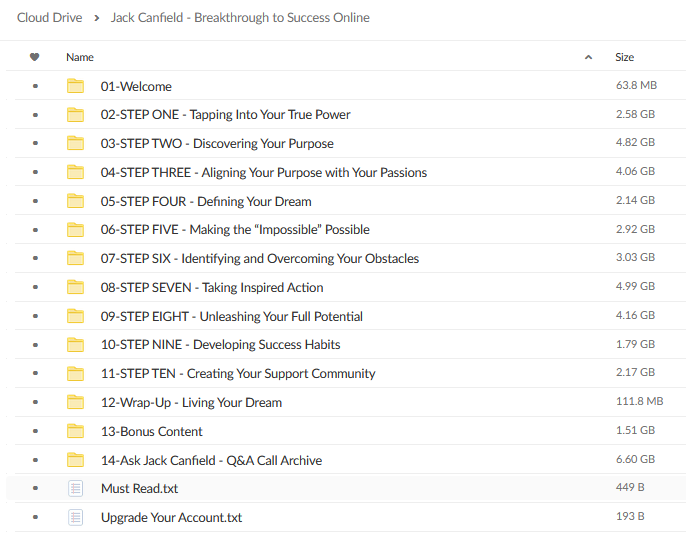Click the Jack Canfield breadcrumb folder name
This screenshot has height=552, width=686.
[240, 17]
